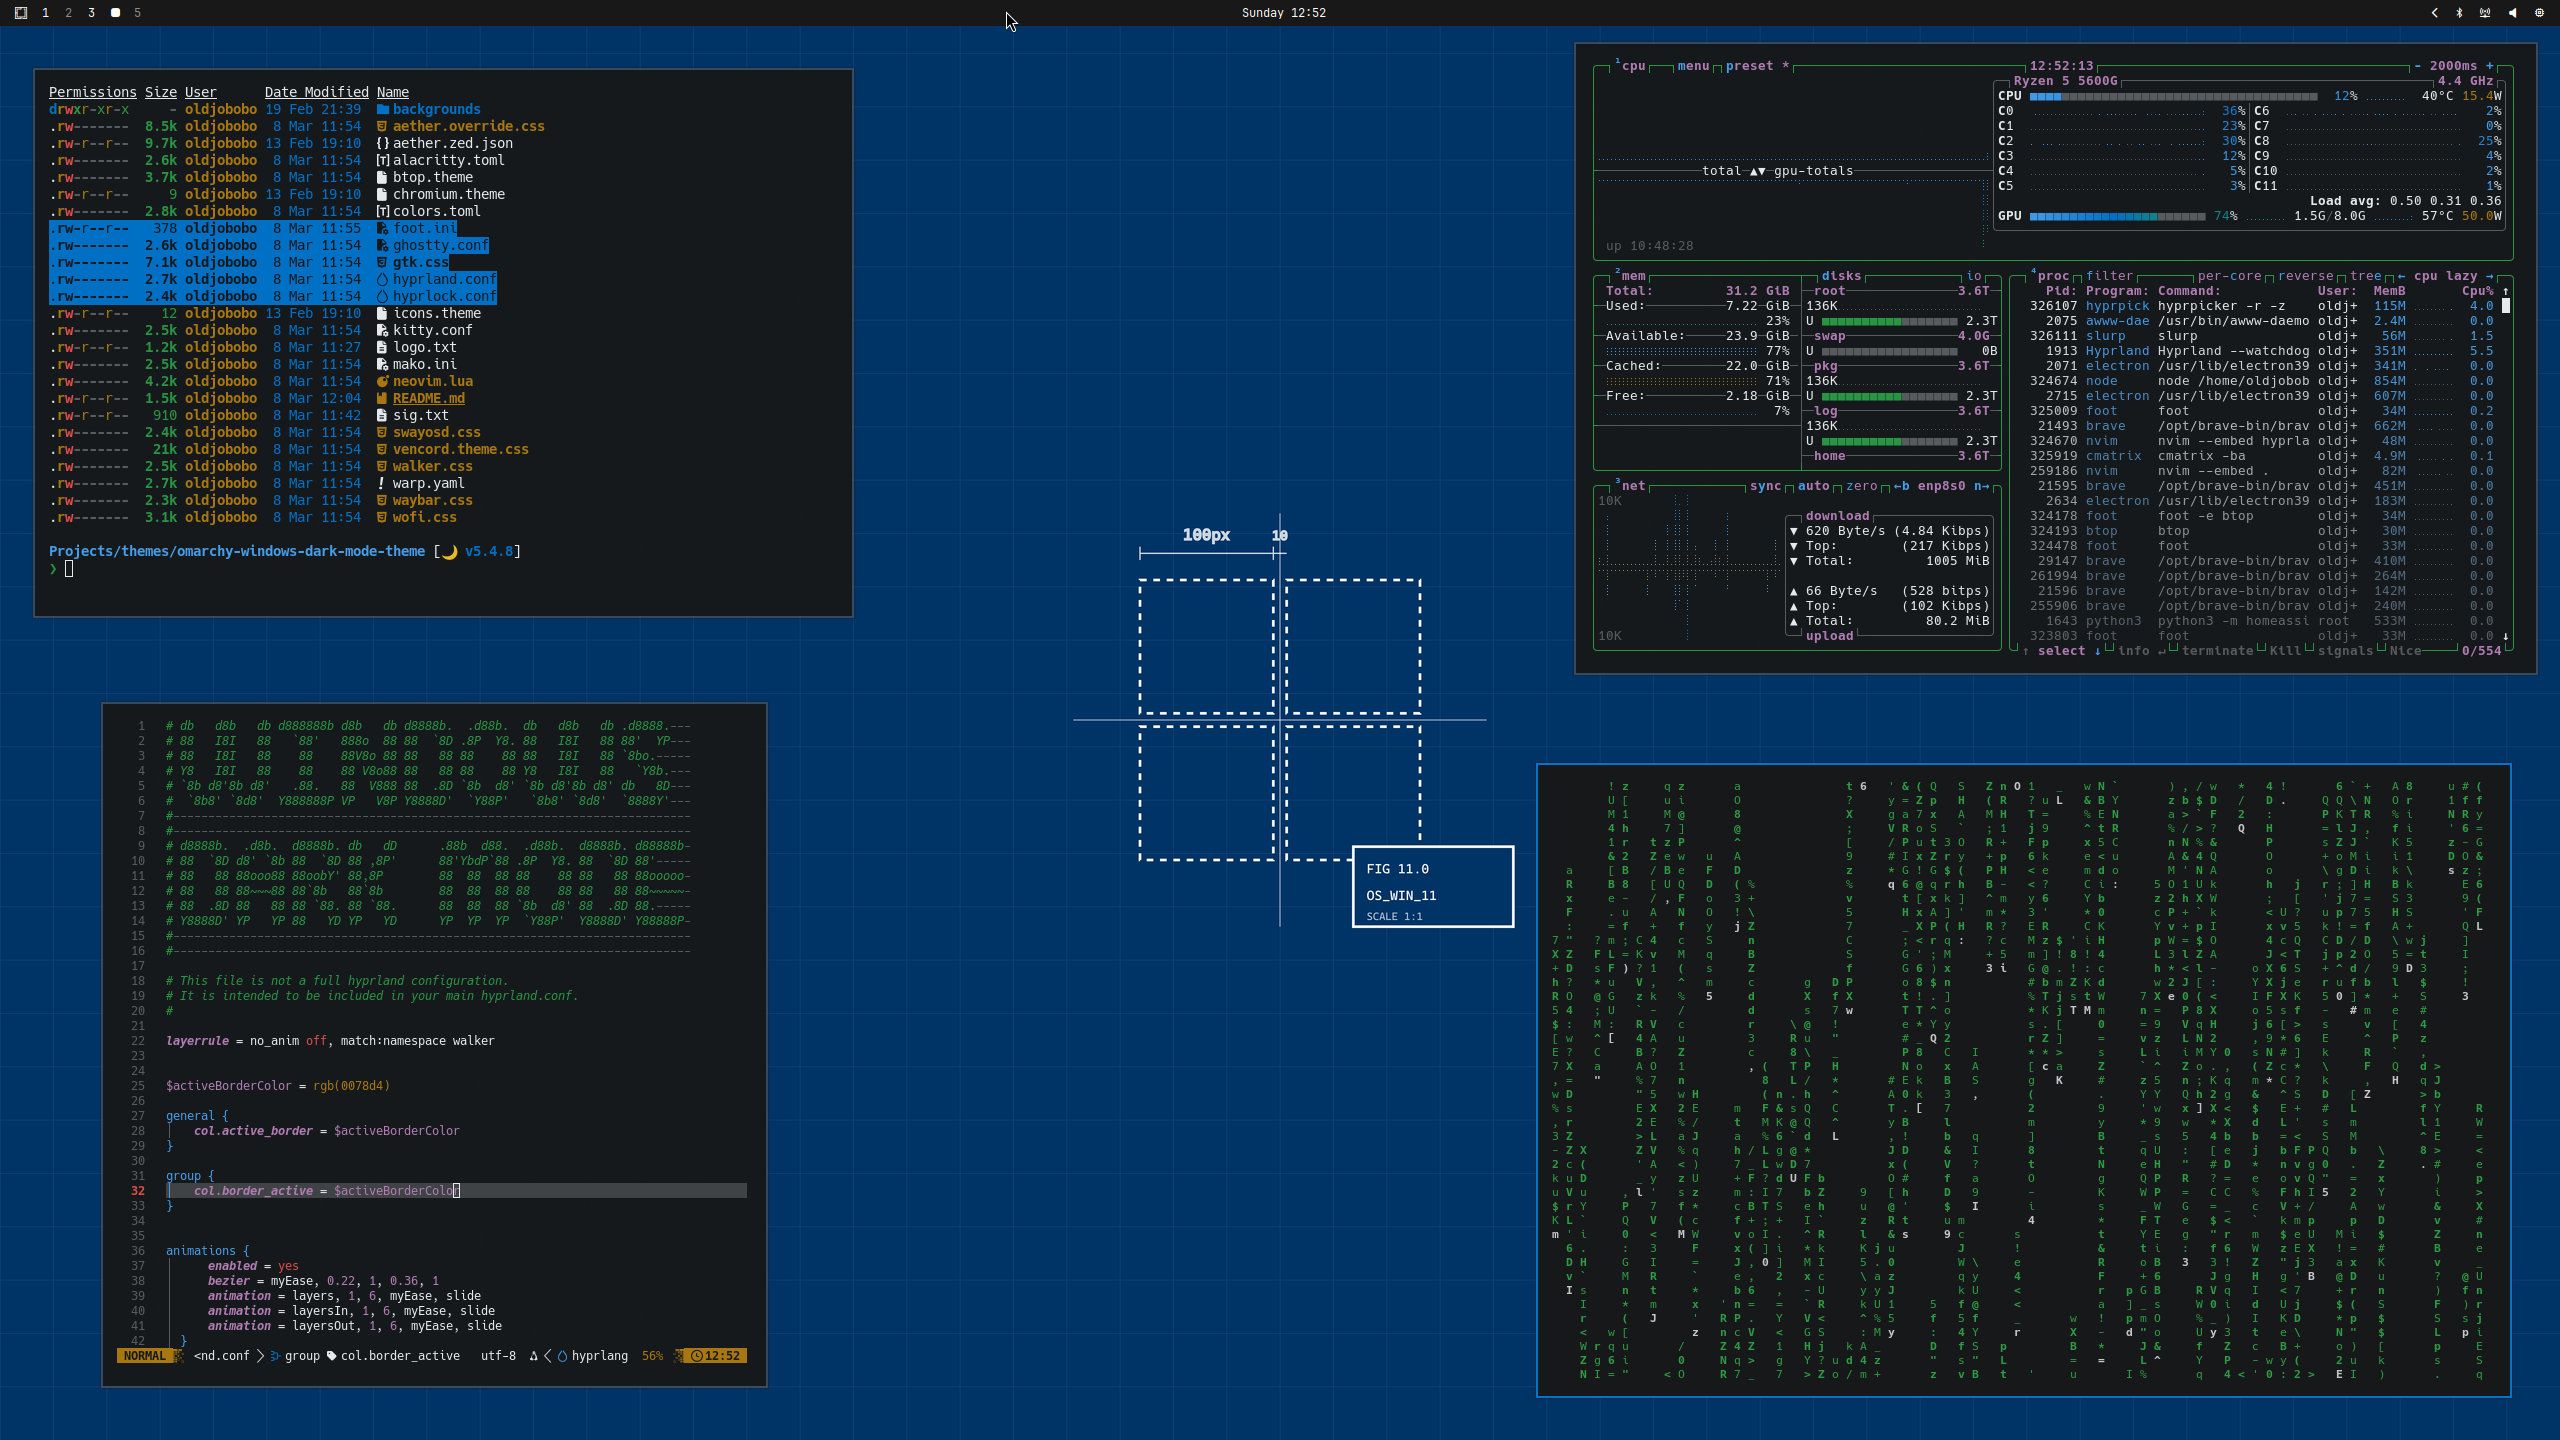Screen dimensions: 2560x1440
Task: Click the plus to increase update interval
Action: pyautogui.click(x=2489, y=66)
